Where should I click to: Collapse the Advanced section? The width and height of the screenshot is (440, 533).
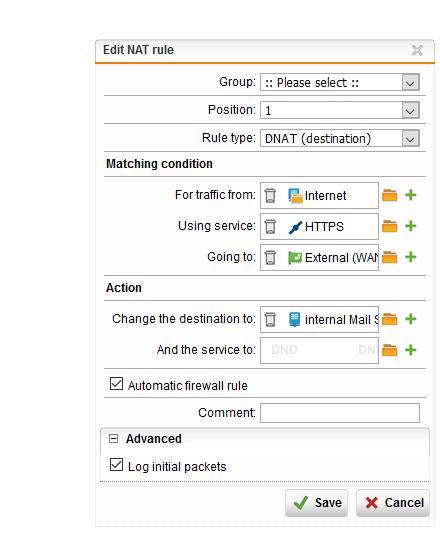[113, 439]
